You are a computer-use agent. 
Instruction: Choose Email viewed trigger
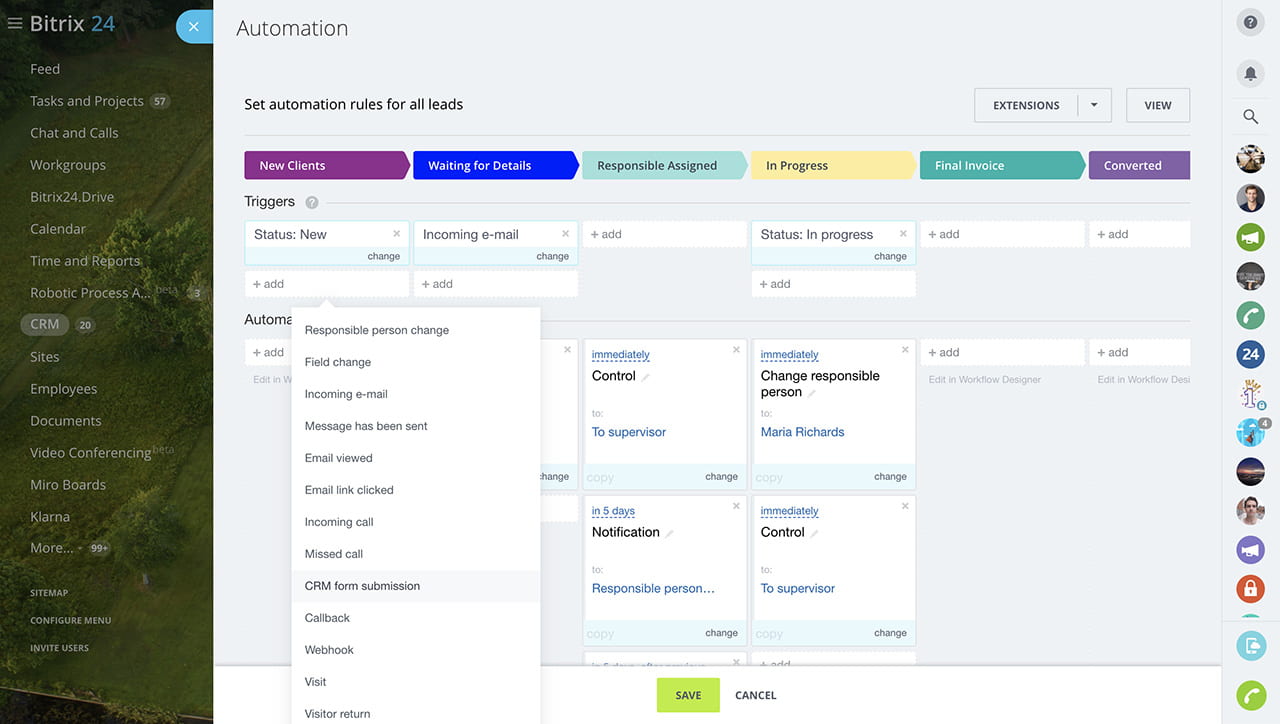416,458
